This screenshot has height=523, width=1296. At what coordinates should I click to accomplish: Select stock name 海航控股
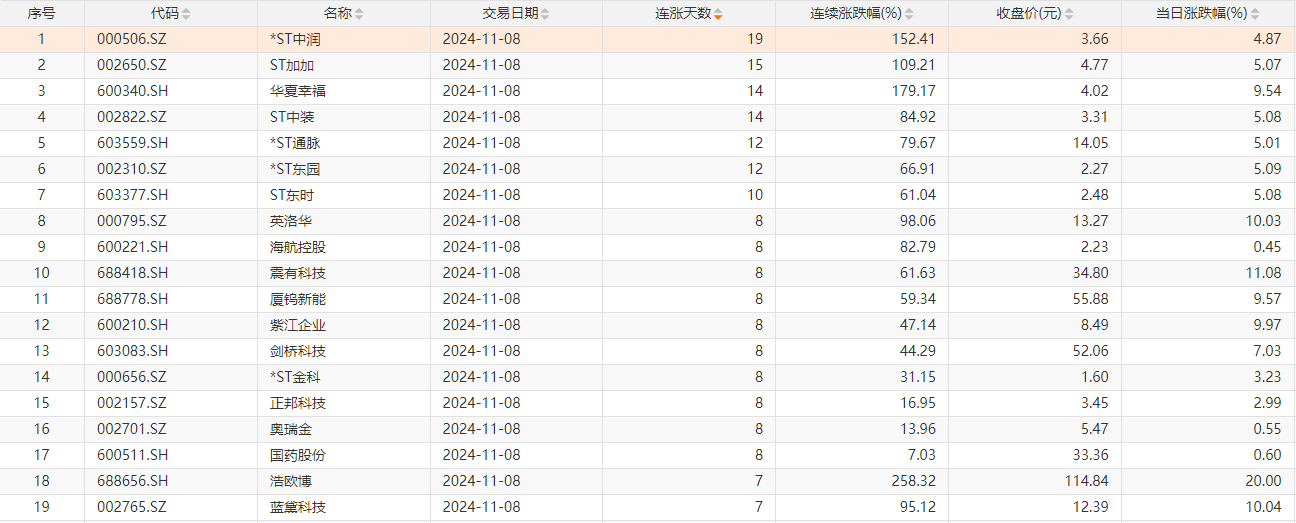[x=298, y=247]
